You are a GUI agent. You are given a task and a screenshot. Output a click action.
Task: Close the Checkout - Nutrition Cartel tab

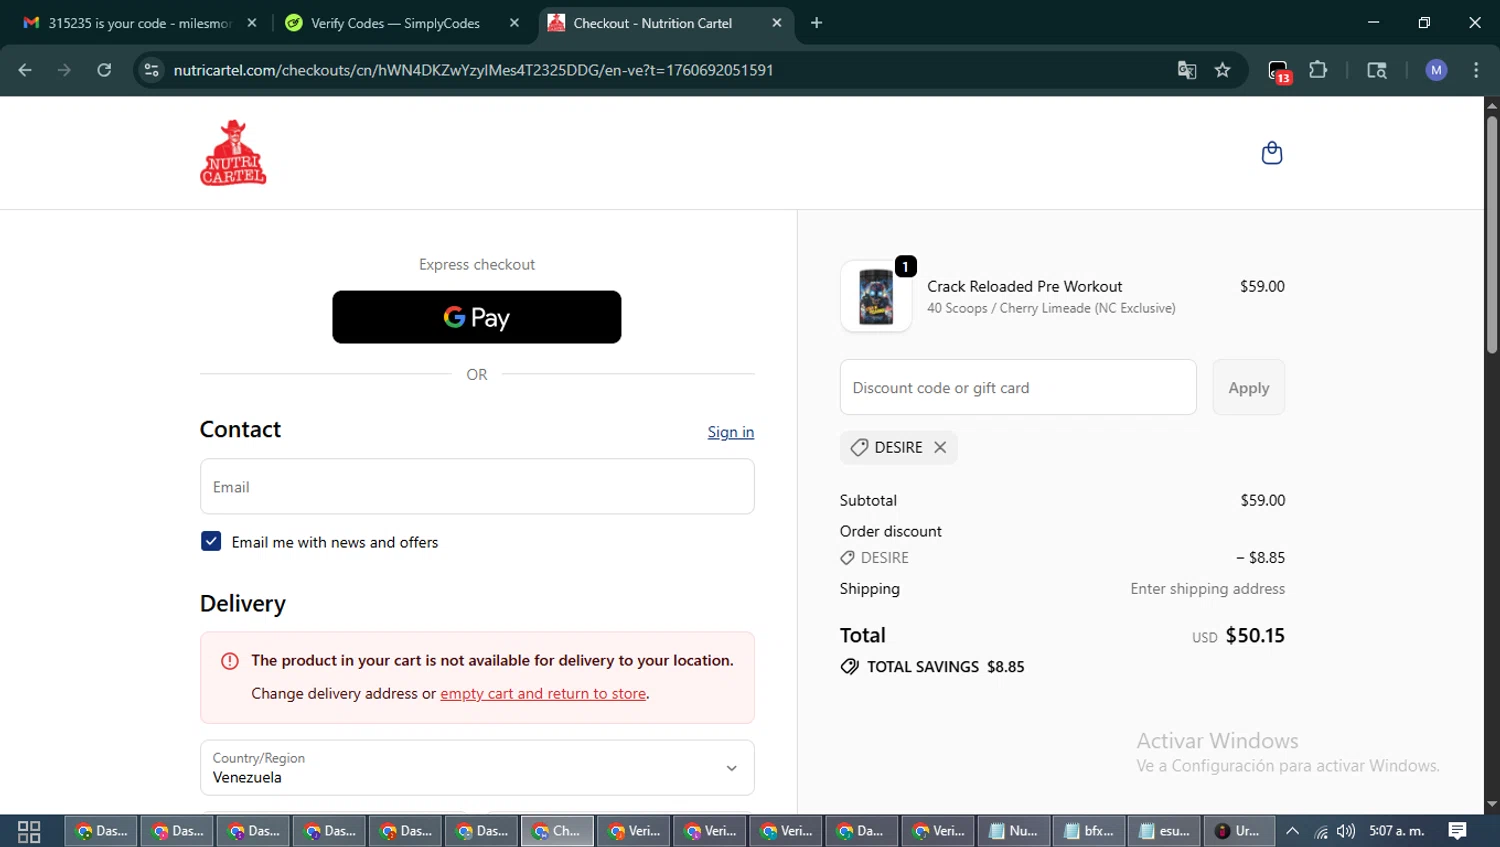pos(777,22)
